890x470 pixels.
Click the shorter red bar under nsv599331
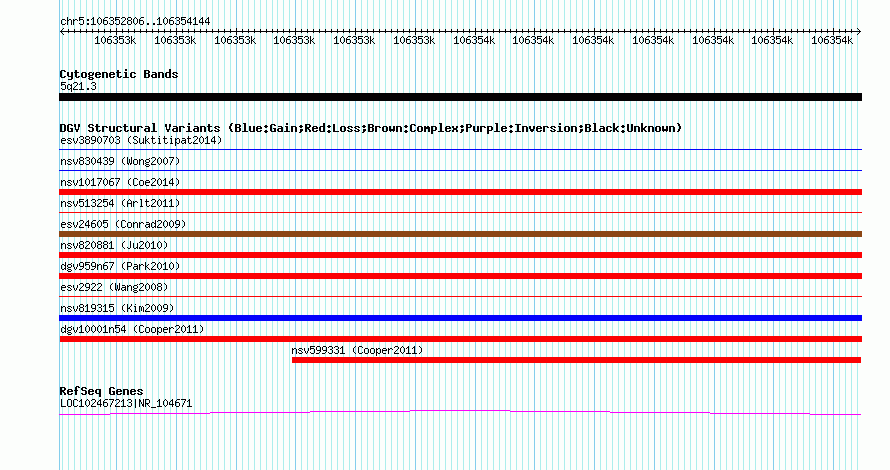coord(576,360)
